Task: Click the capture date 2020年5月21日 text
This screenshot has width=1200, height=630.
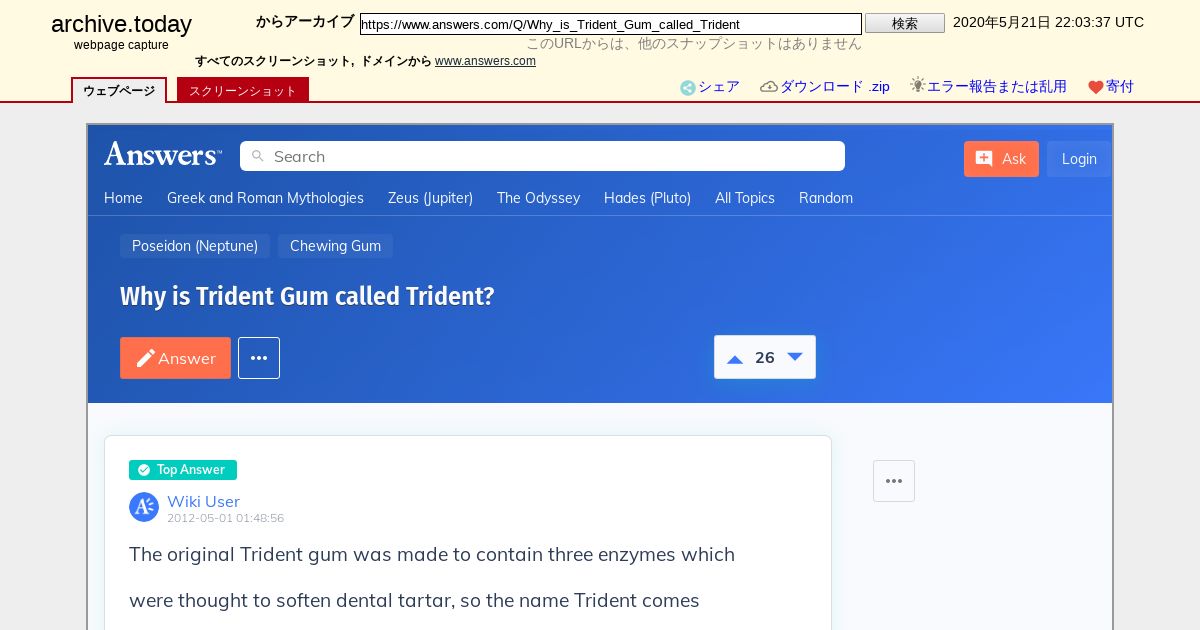Action: tap(1048, 22)
